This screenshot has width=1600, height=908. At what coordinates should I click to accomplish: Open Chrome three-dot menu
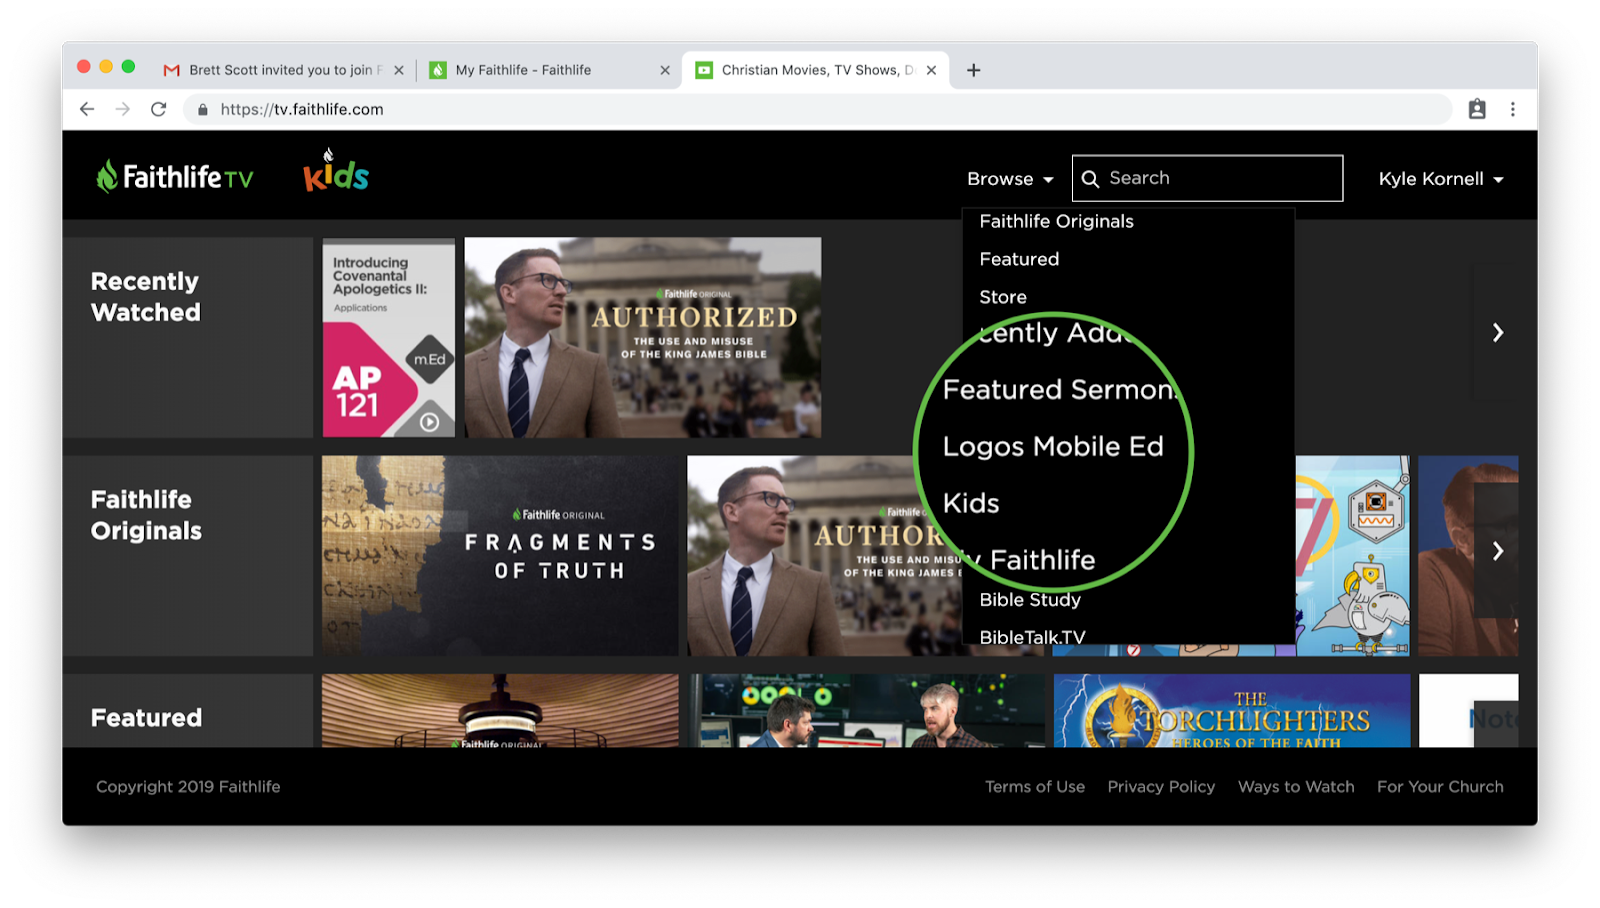pos(1513,109)
